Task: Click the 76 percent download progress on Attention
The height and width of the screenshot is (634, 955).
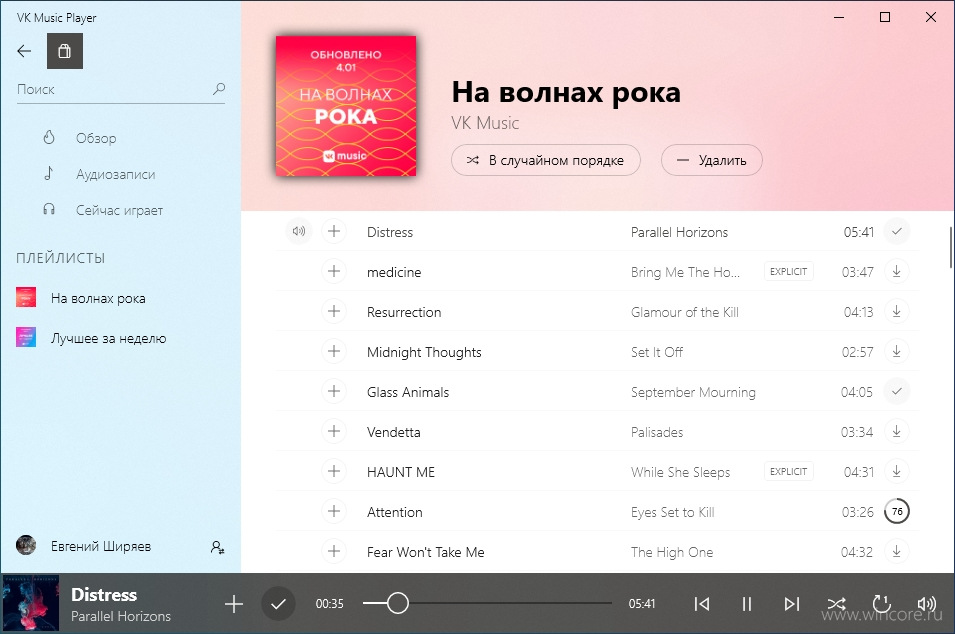Action: (897, 512)
